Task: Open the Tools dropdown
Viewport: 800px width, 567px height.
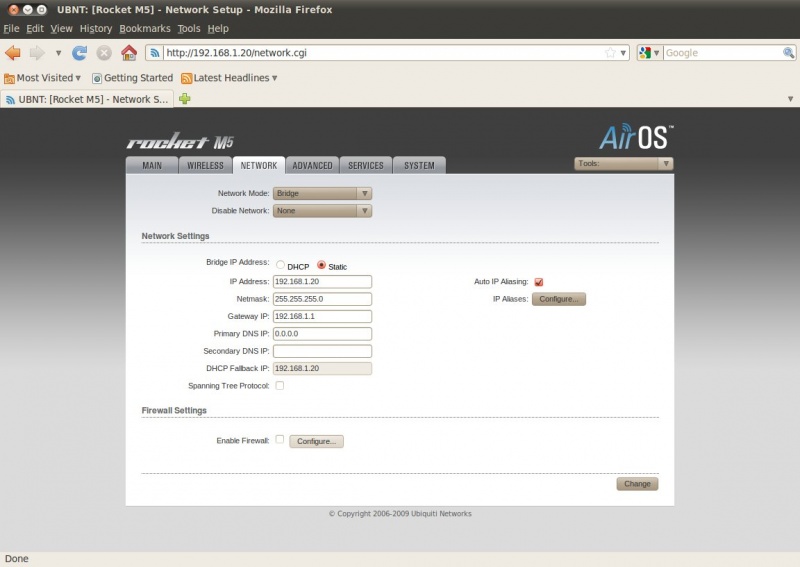Action: pos(623,163)
